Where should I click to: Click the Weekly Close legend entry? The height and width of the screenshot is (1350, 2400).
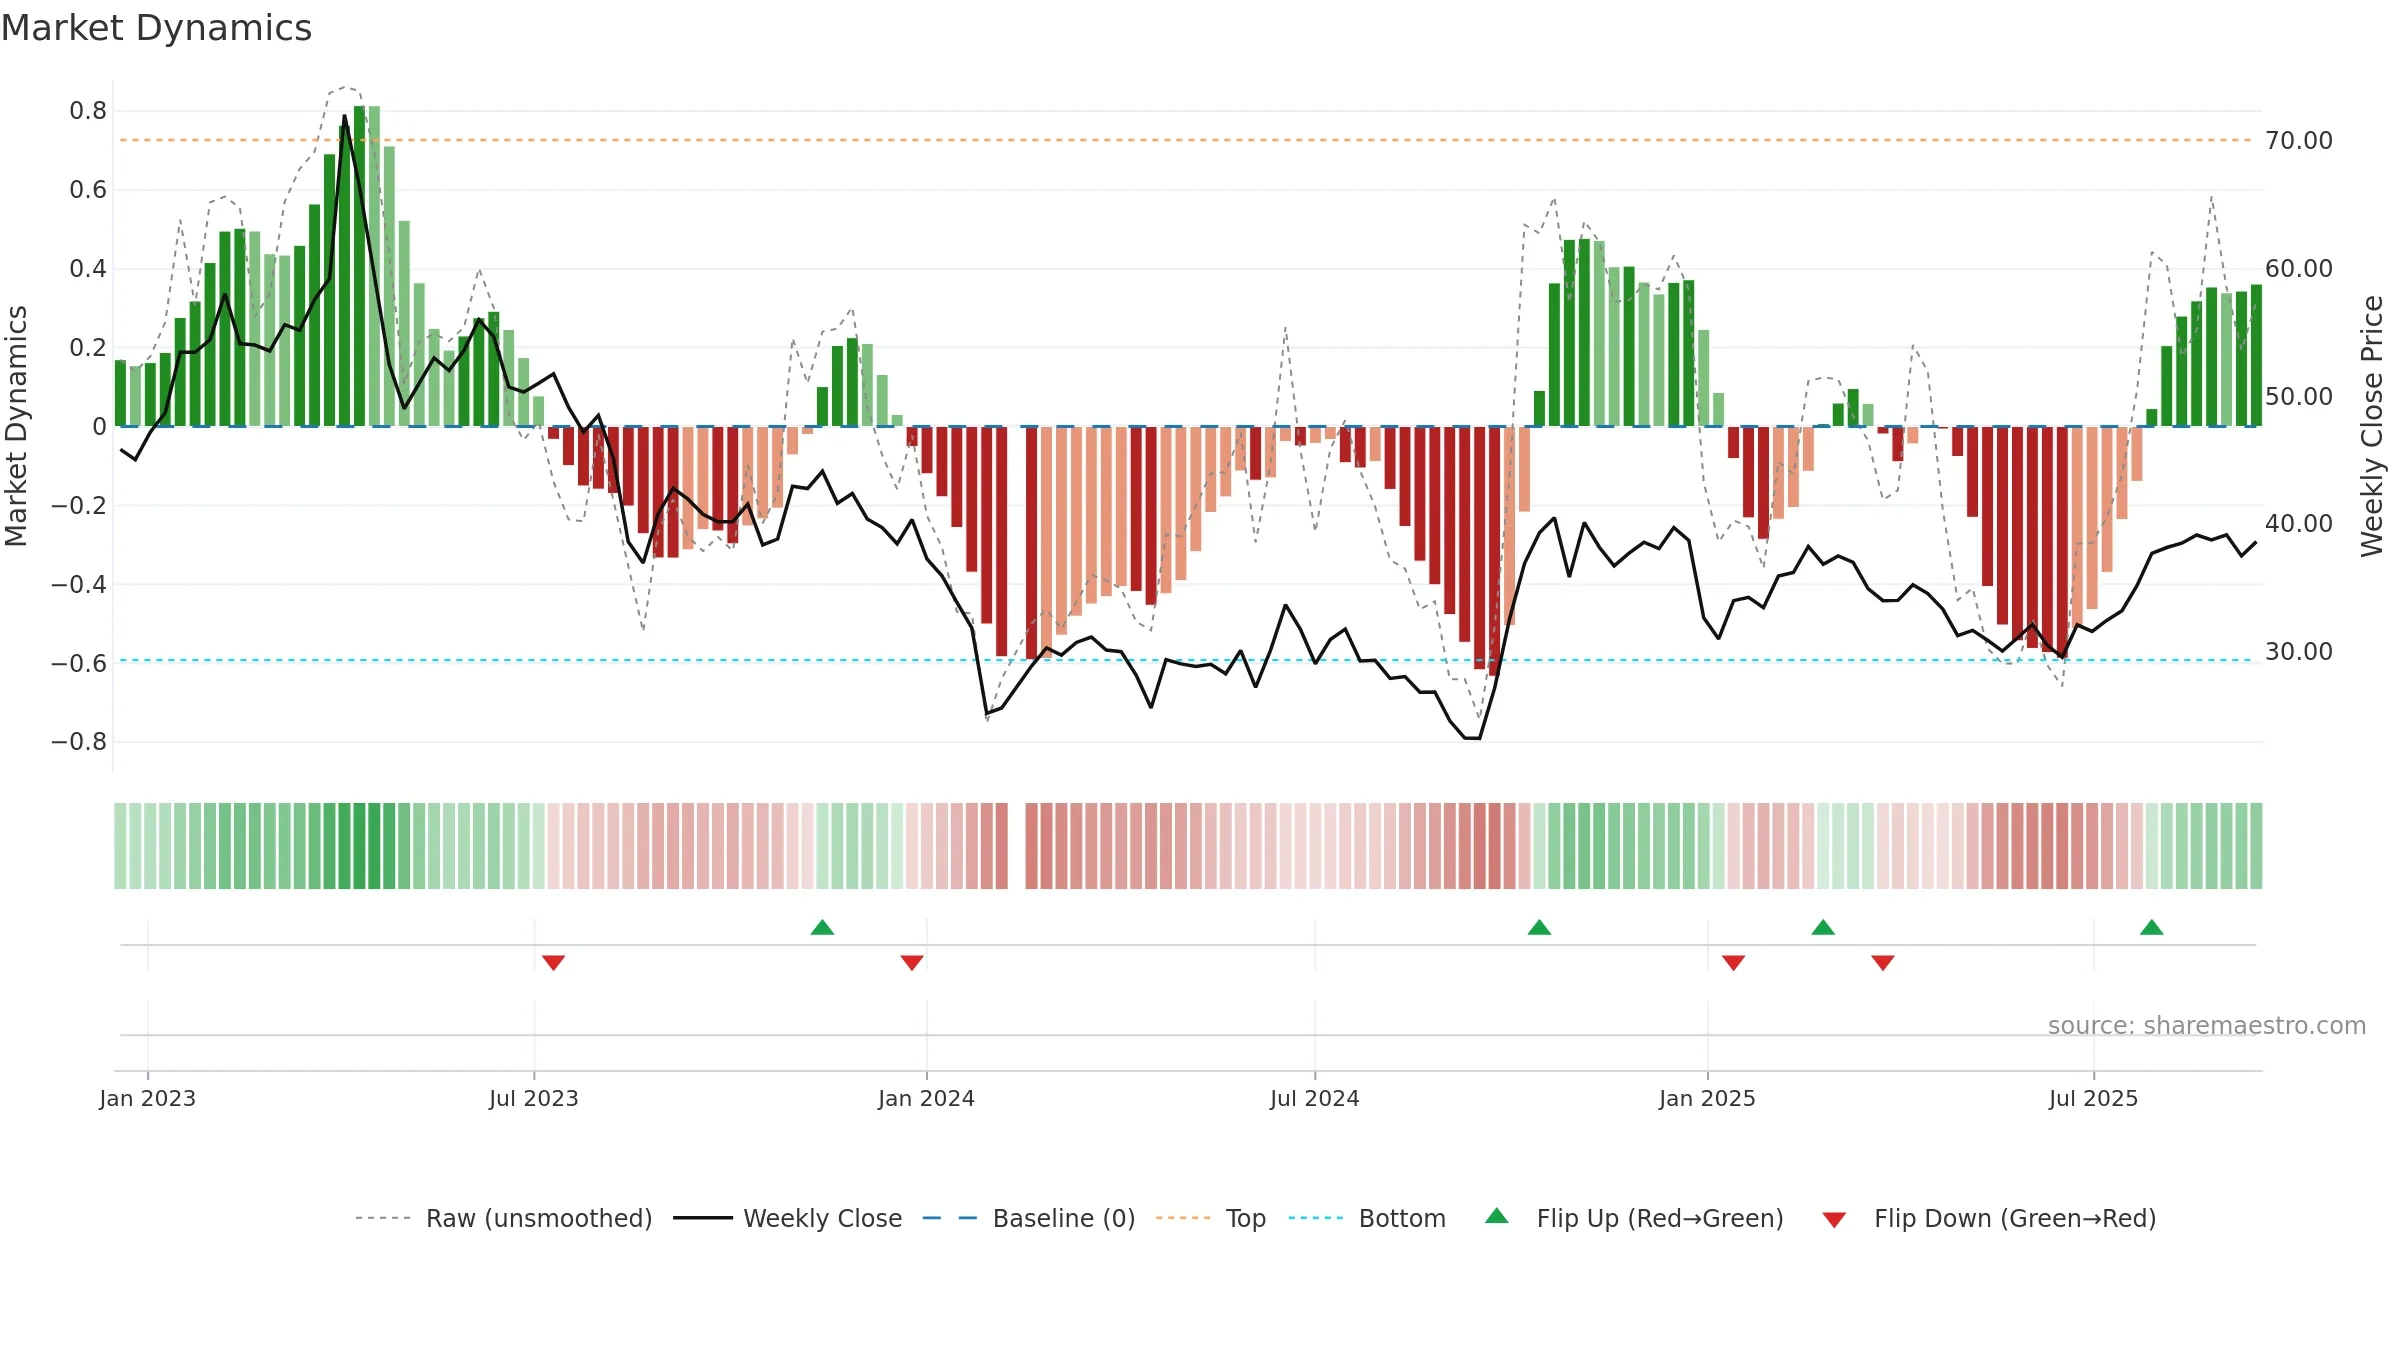788,1218
